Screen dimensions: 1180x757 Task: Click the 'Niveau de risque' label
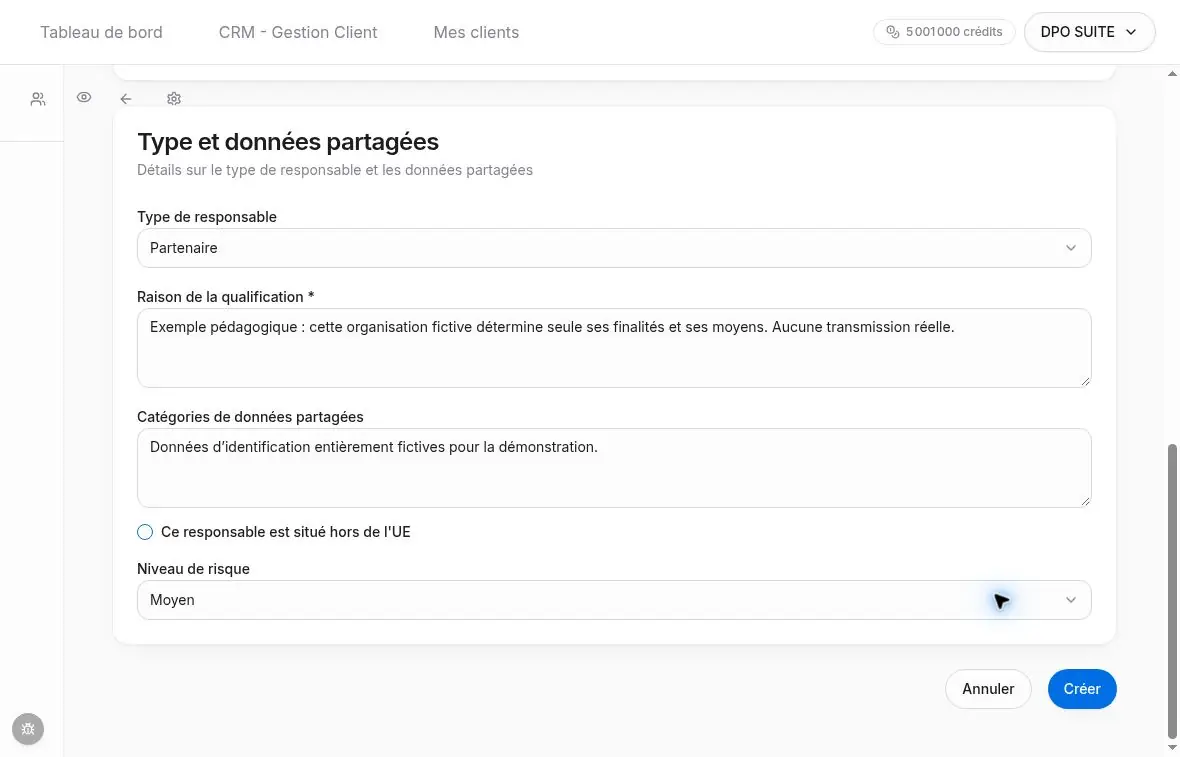(193, 569)
